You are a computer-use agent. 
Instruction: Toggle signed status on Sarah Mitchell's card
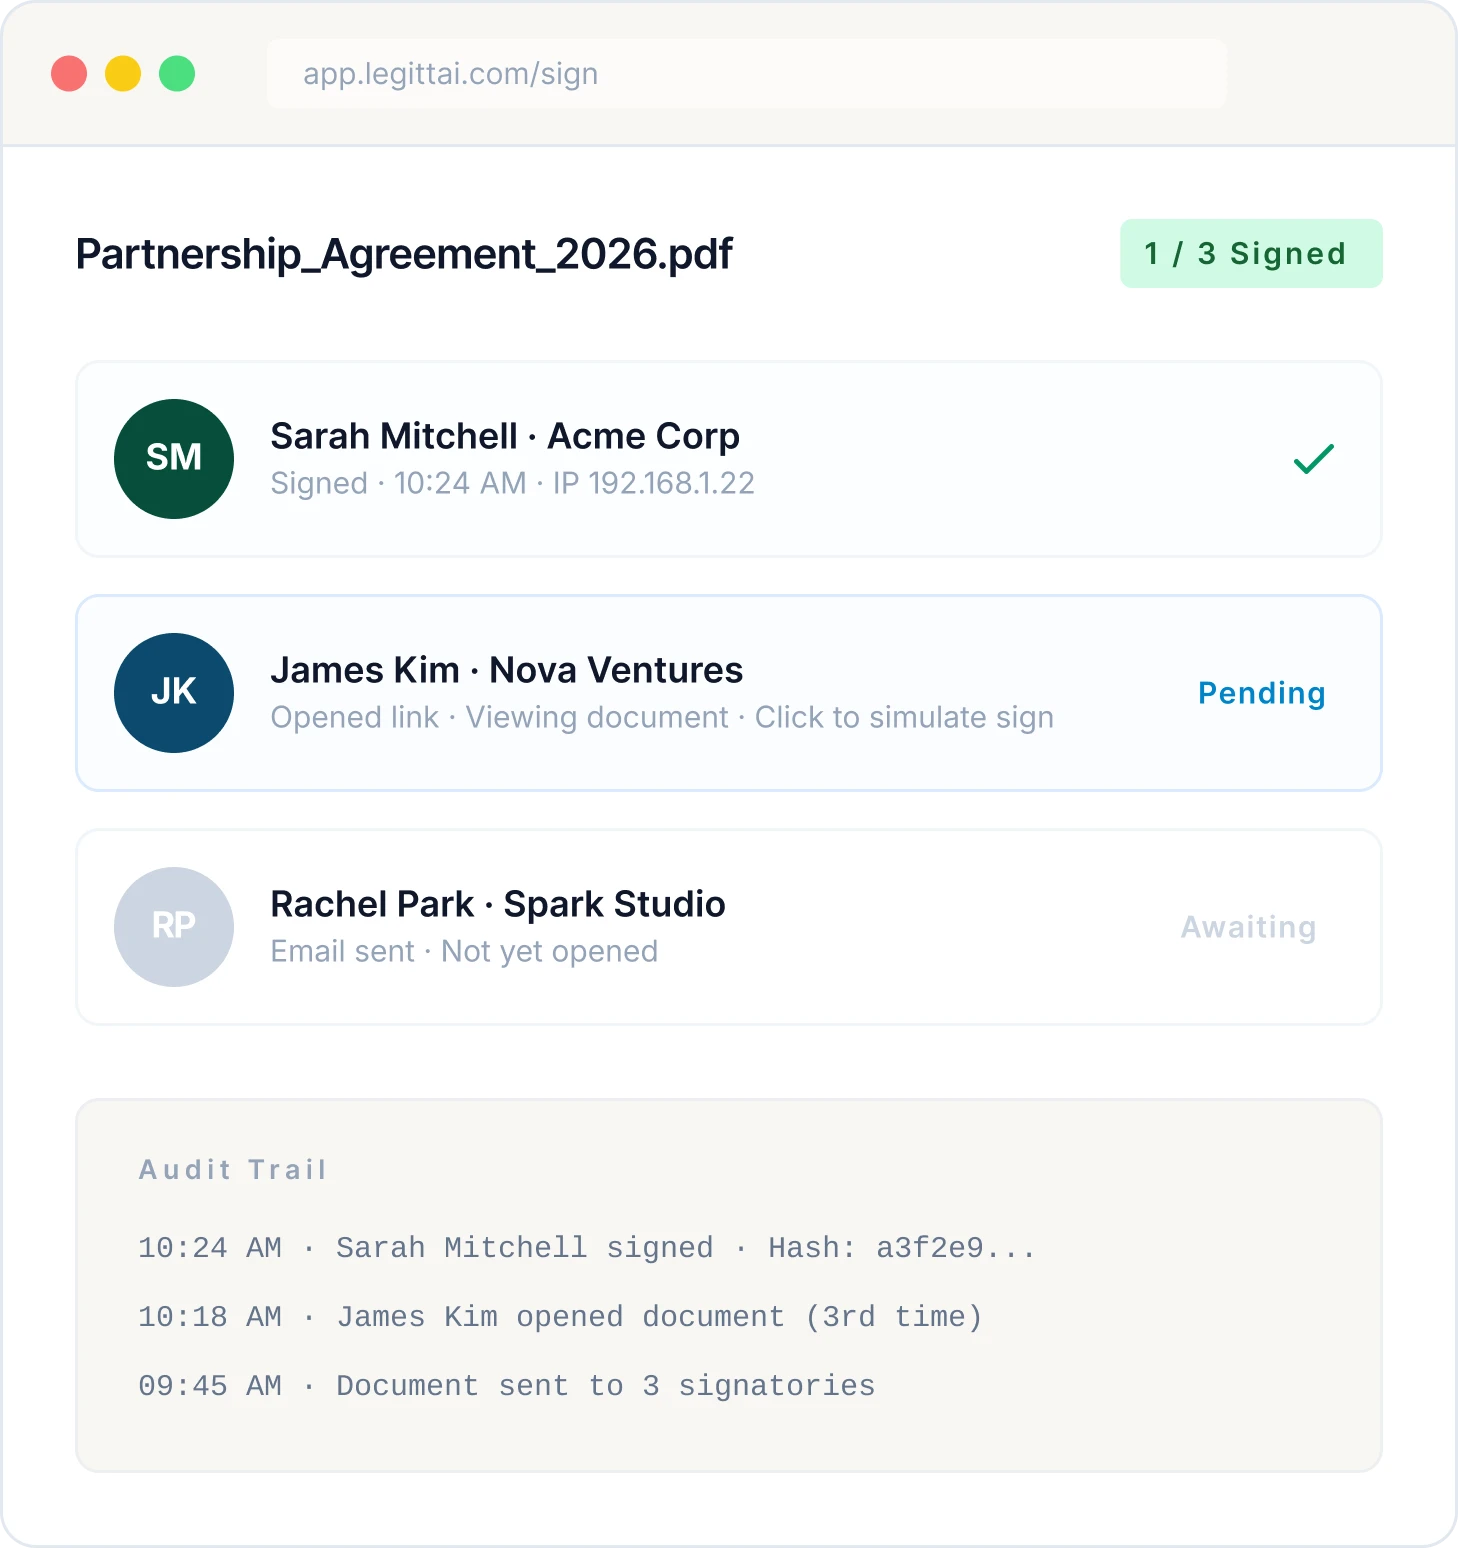(728, 458)
